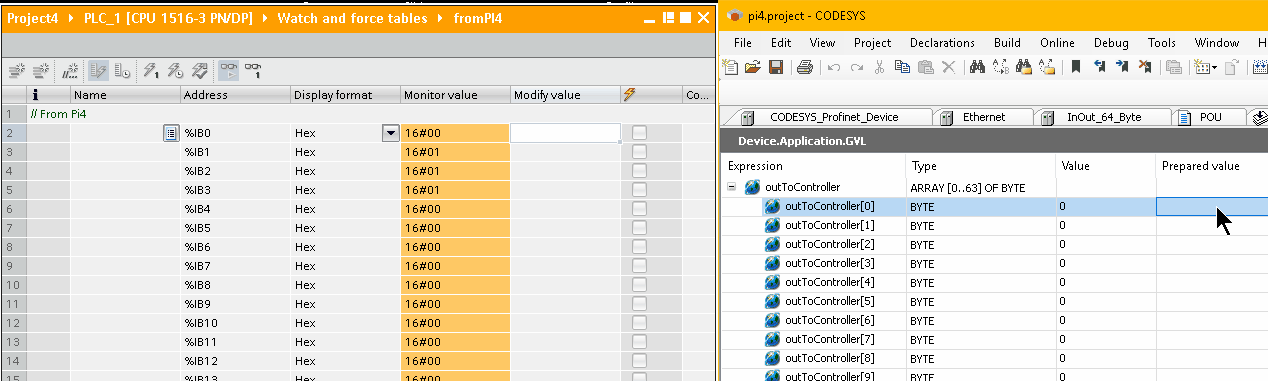Open the add-object dropdown arrow in CODESYS toolbar
Screen dimensions: 1268x381
coord(1214,68)
